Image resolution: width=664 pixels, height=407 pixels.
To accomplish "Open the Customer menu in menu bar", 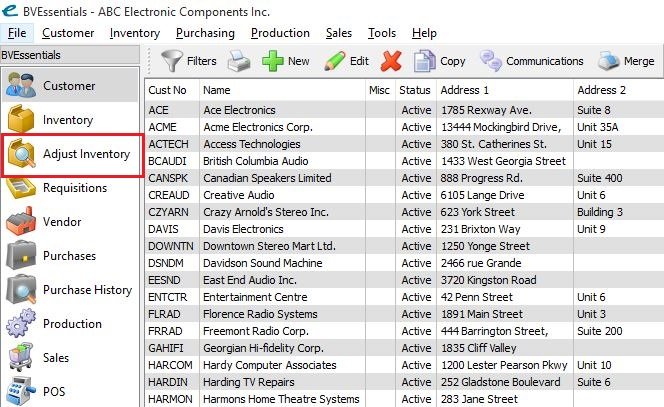I will point(68,33).
